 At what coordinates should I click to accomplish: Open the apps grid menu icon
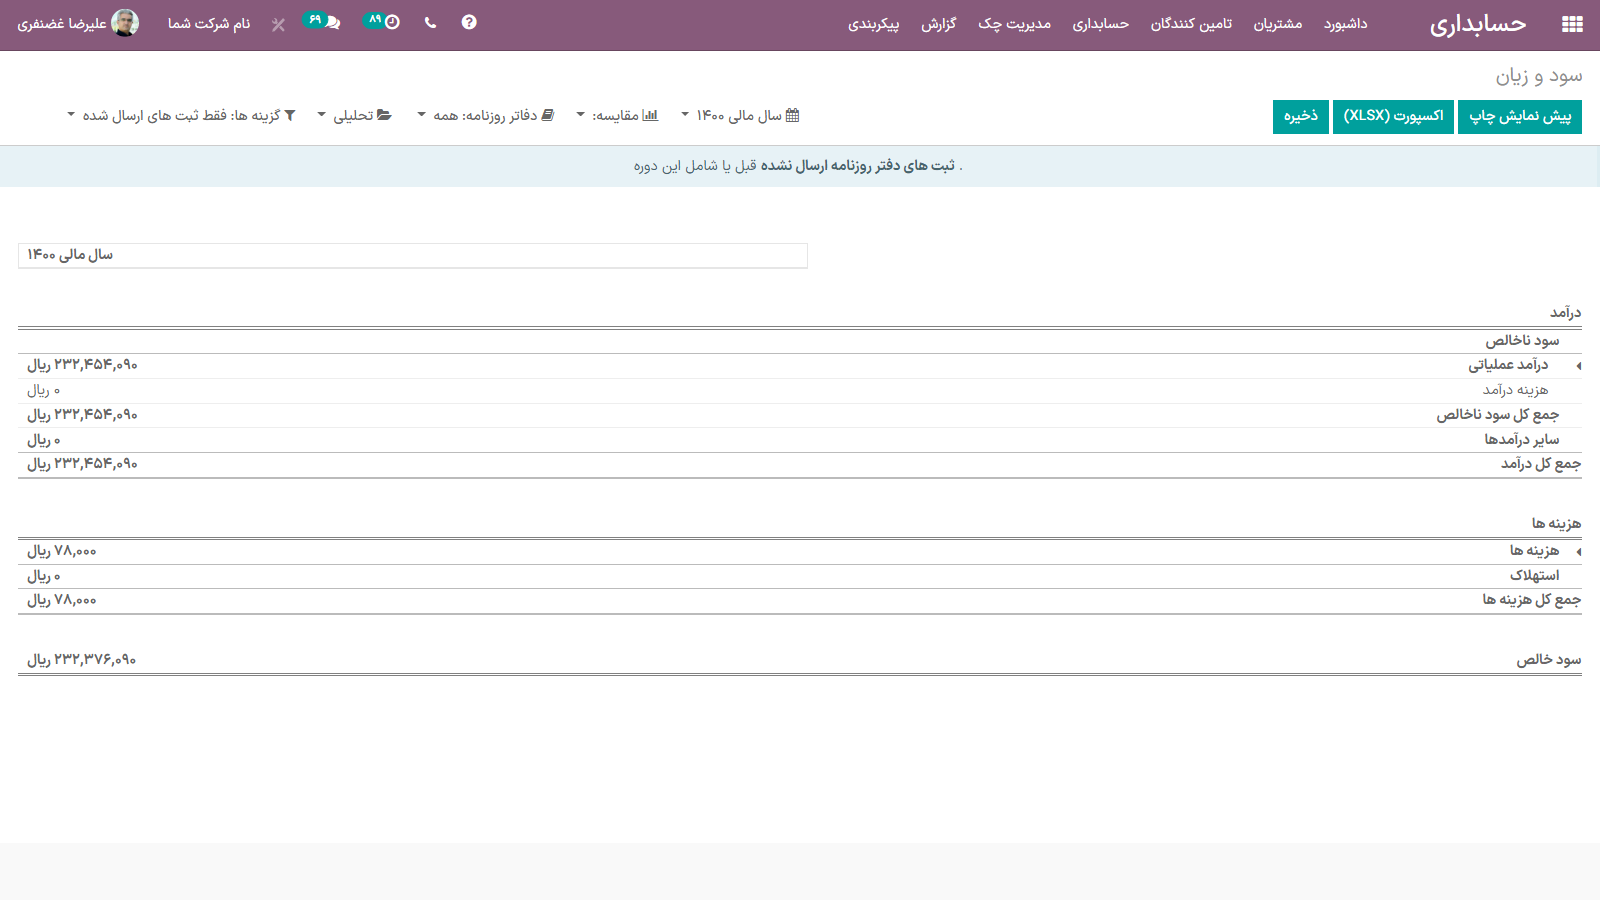(1572, 24)
